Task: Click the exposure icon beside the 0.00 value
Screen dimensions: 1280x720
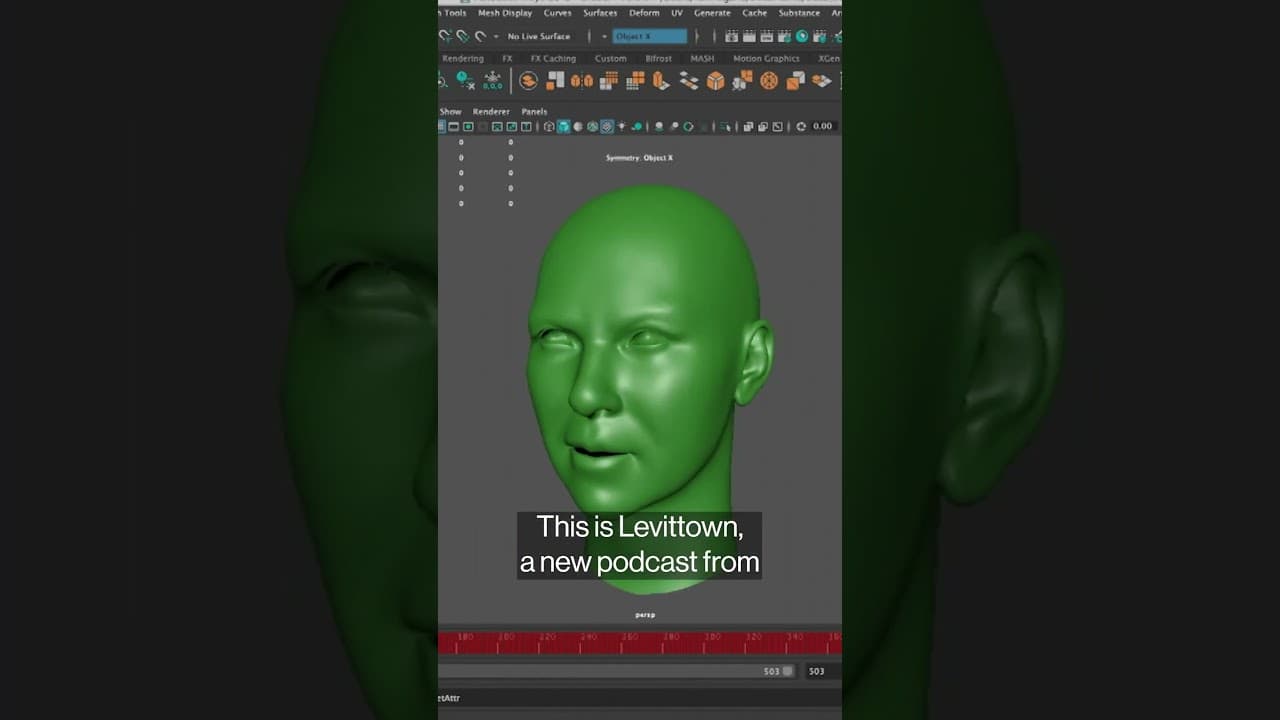Action: click(801, 126)
